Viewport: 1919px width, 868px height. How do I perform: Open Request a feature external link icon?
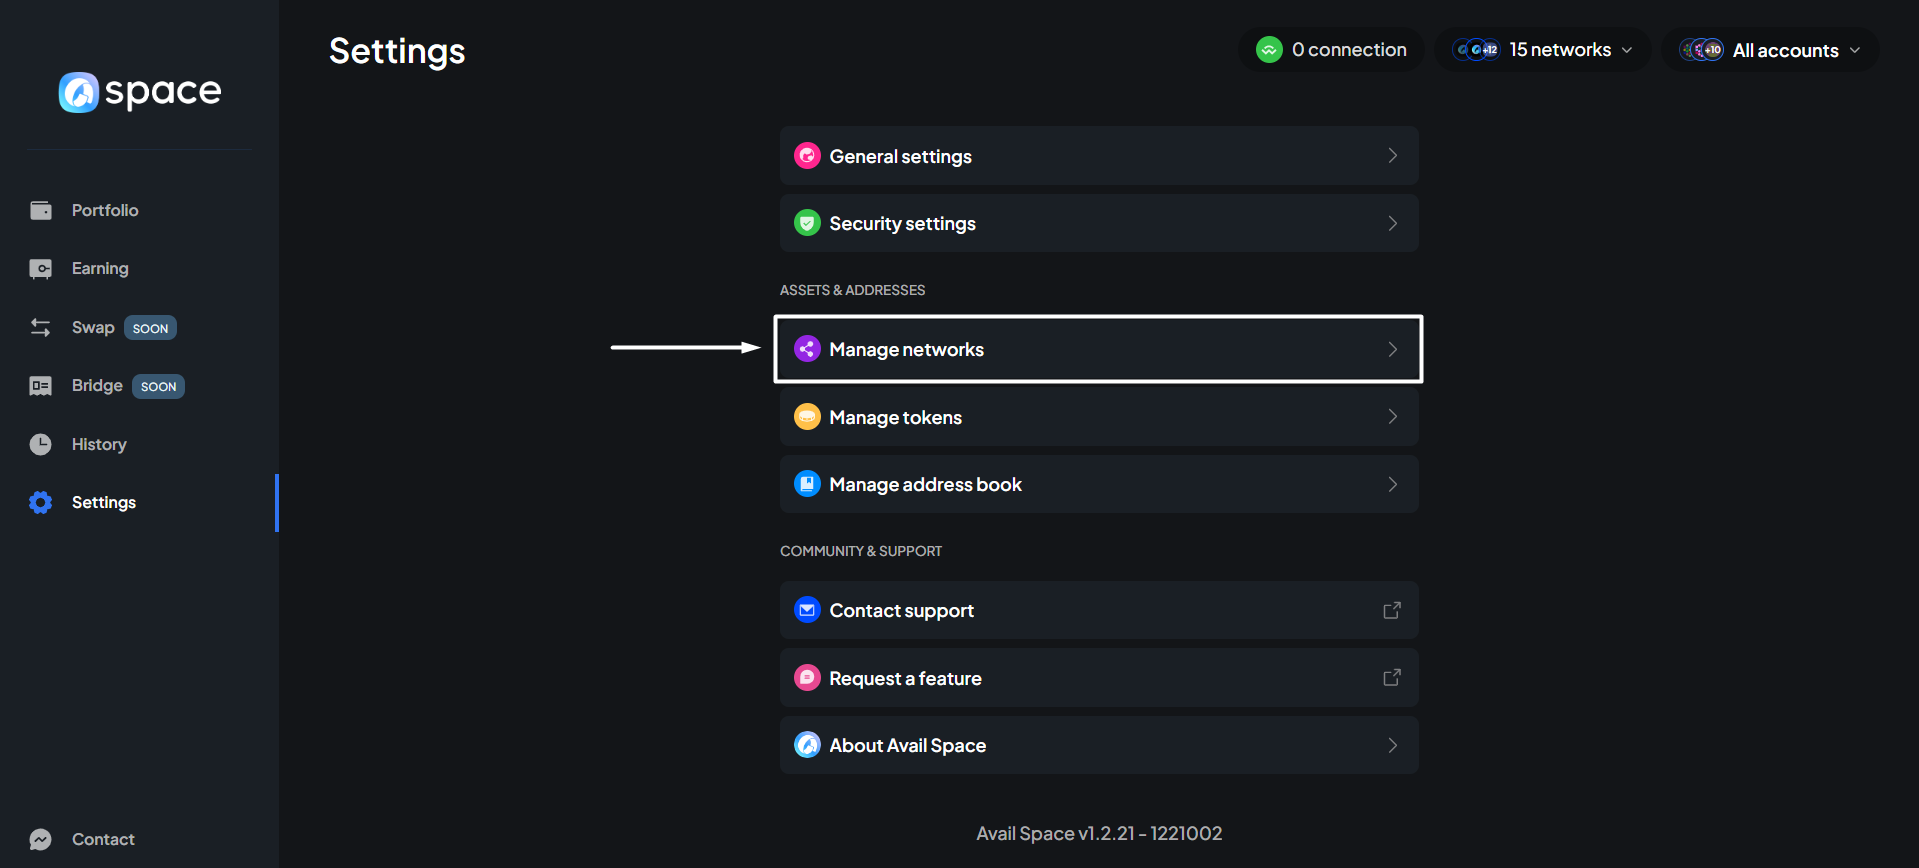[x=1391, y=678]
